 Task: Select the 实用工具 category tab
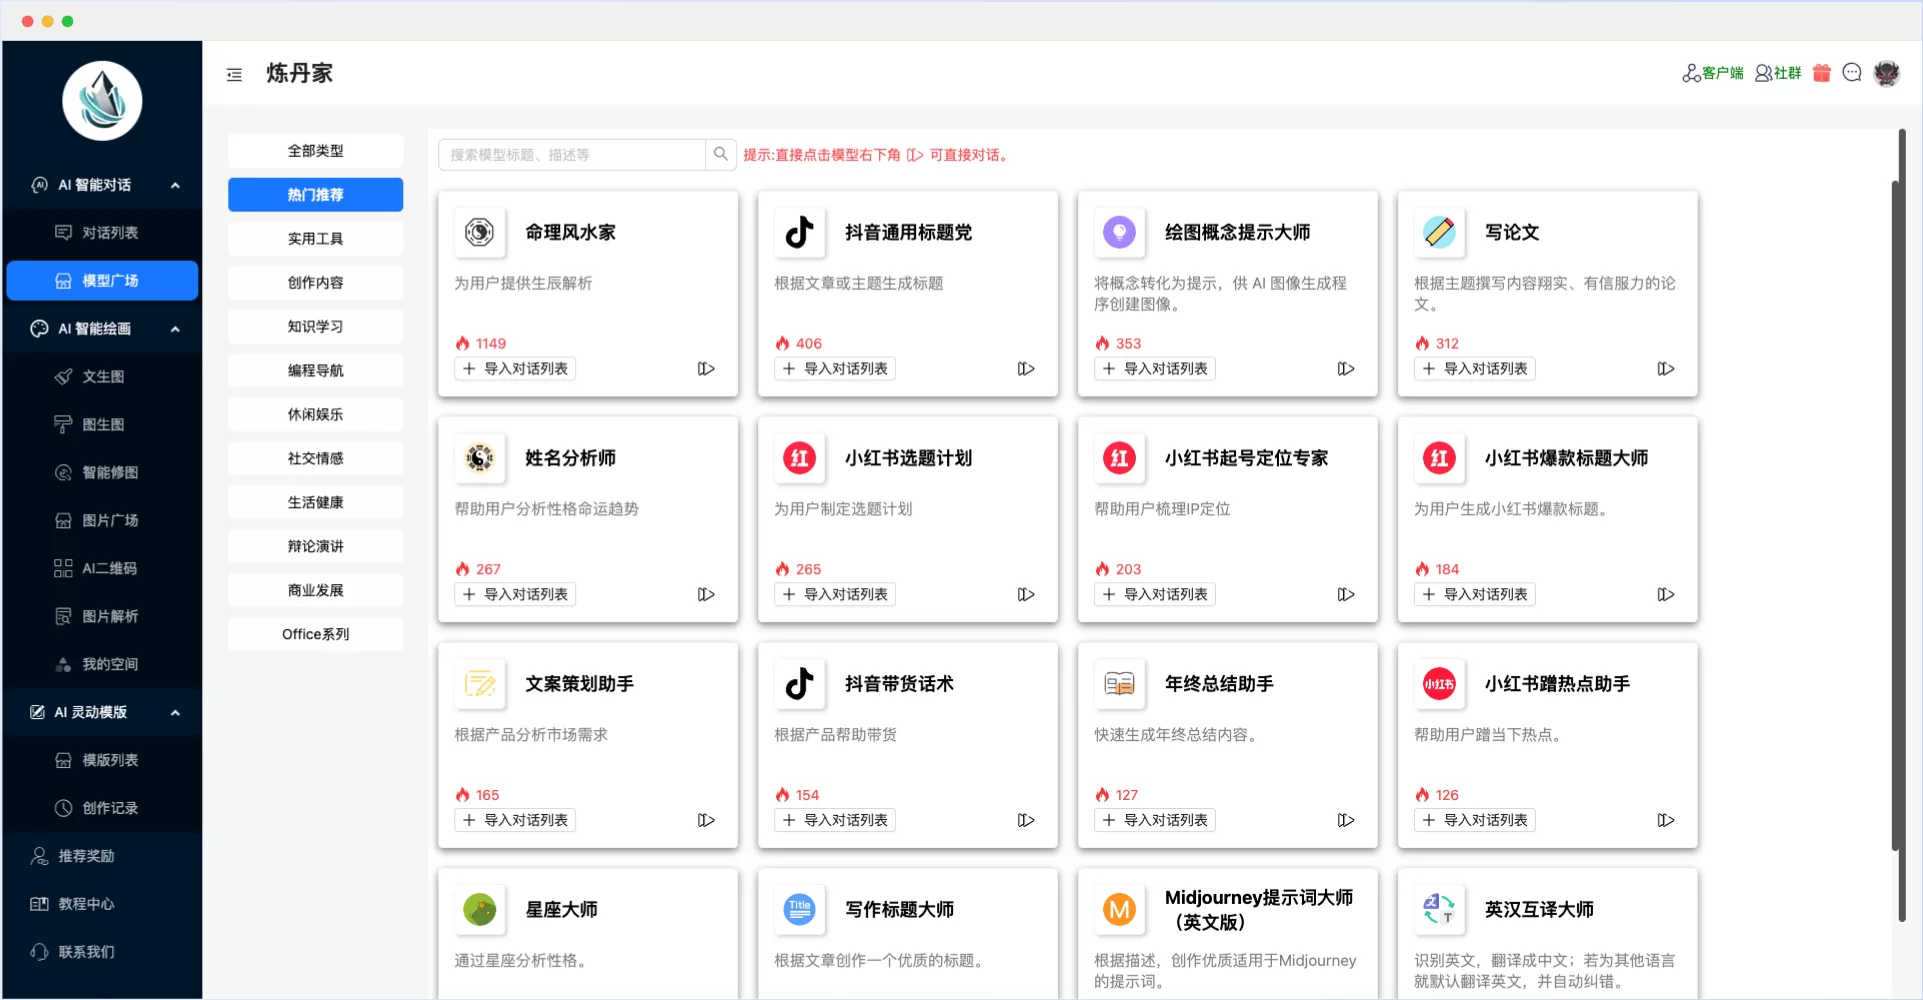click(x=315, y=239)
